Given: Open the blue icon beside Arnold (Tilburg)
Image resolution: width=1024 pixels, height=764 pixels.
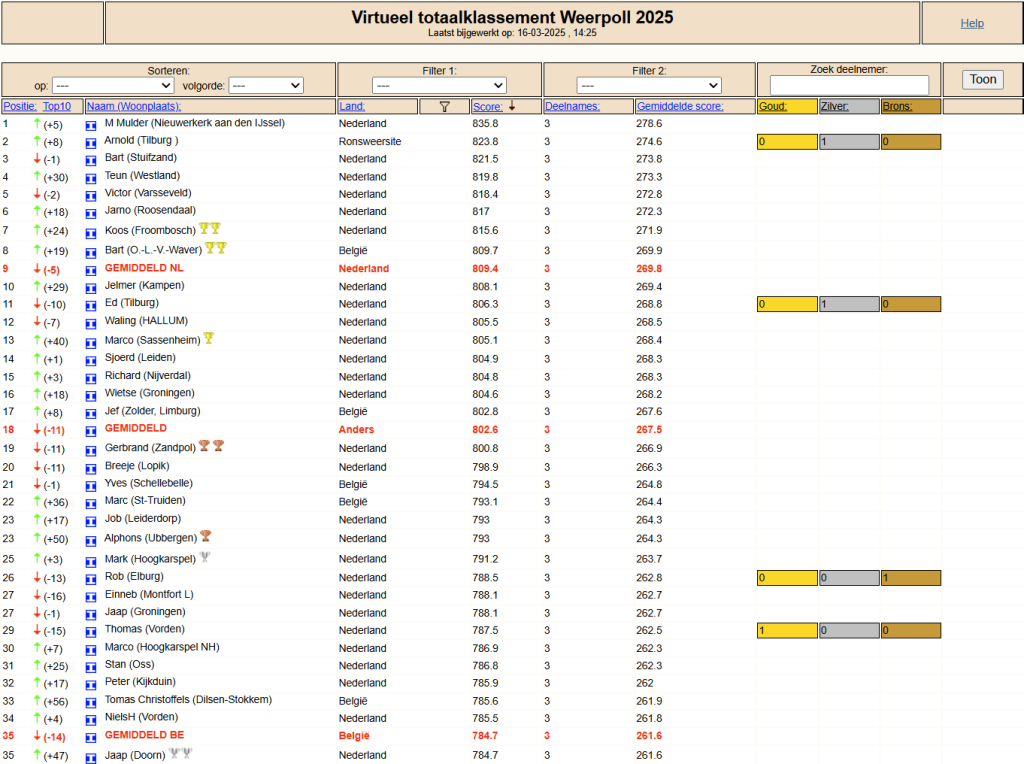Looking at the screenshot, I should pyautogui.click(x=91, y=143).
